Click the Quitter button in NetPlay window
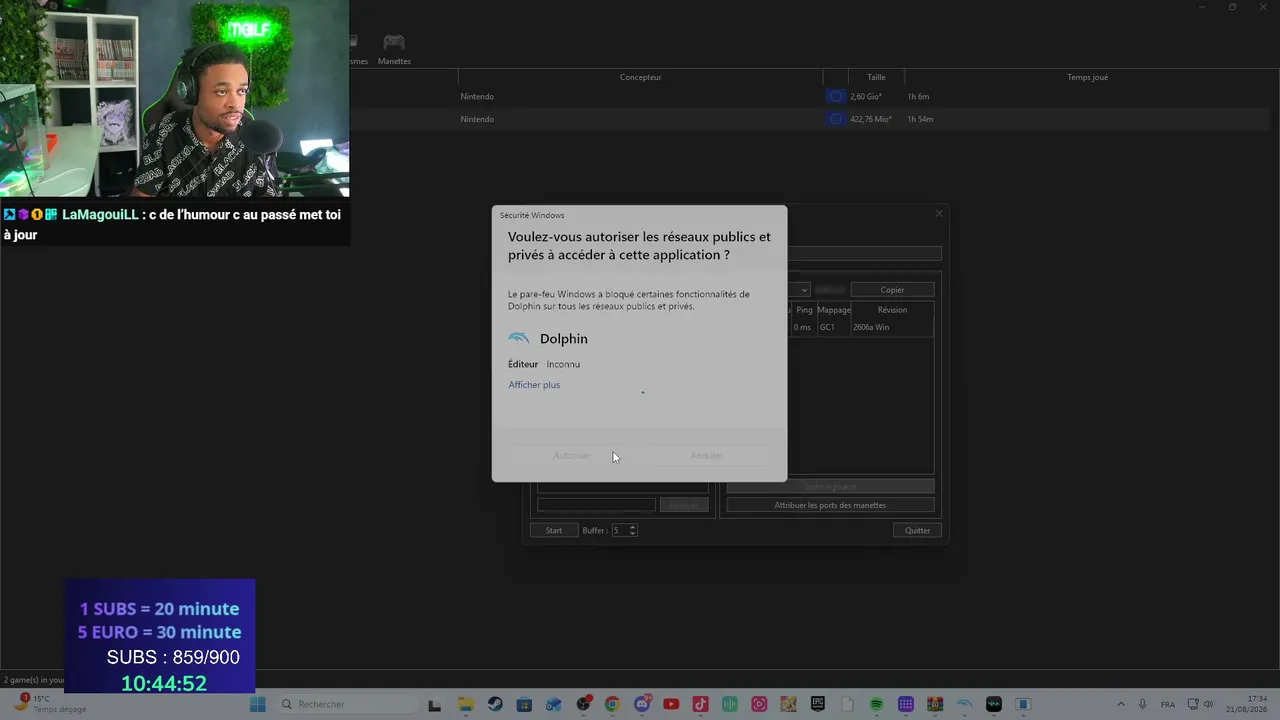 (x=917, y=531)
